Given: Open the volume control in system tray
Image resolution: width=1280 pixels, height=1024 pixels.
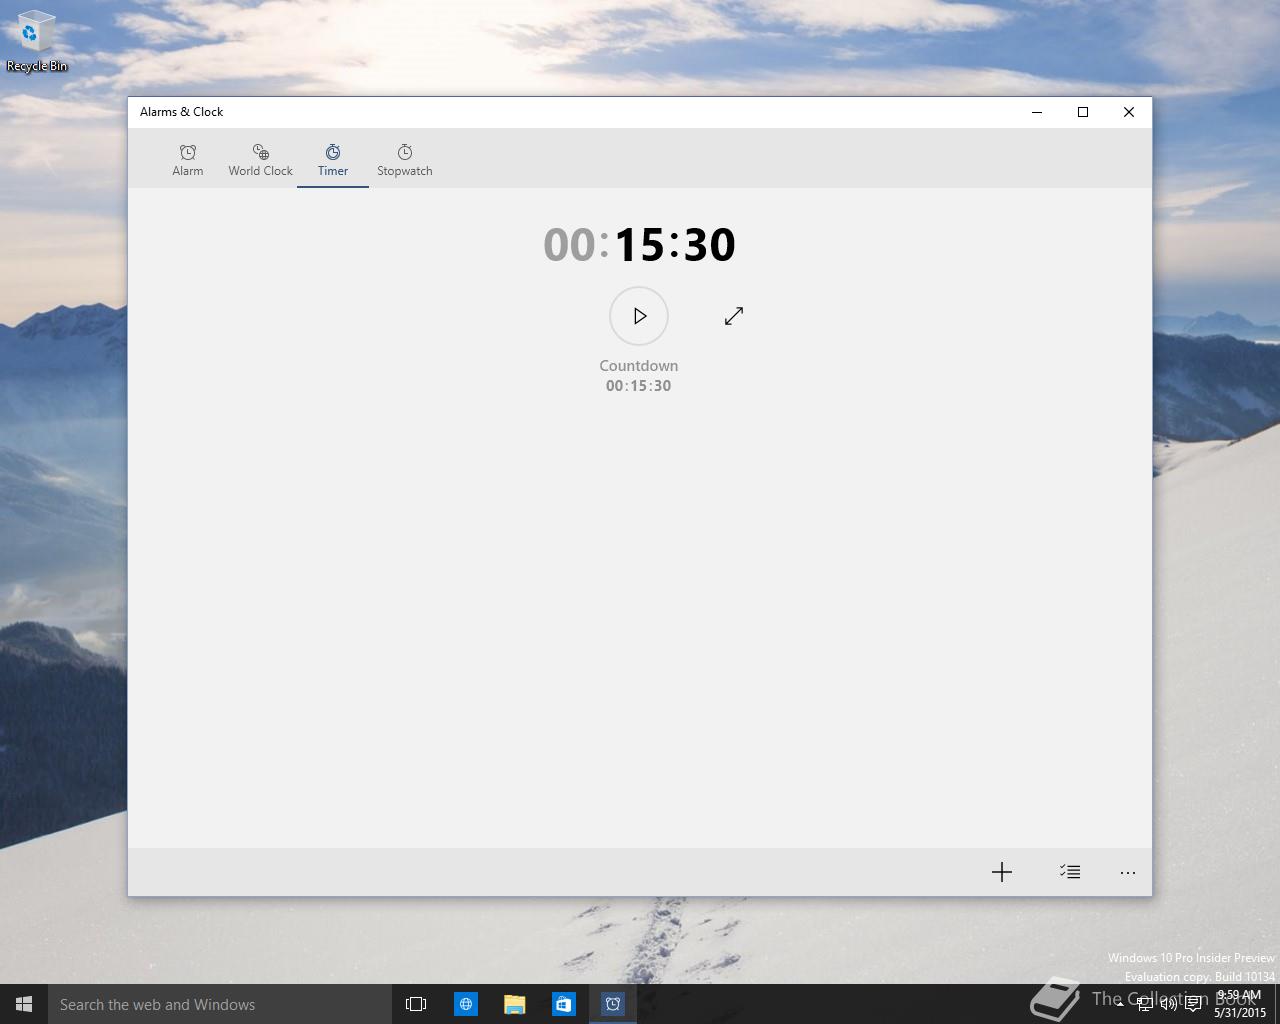Looking at the screenshot, I should 1168,1004.
